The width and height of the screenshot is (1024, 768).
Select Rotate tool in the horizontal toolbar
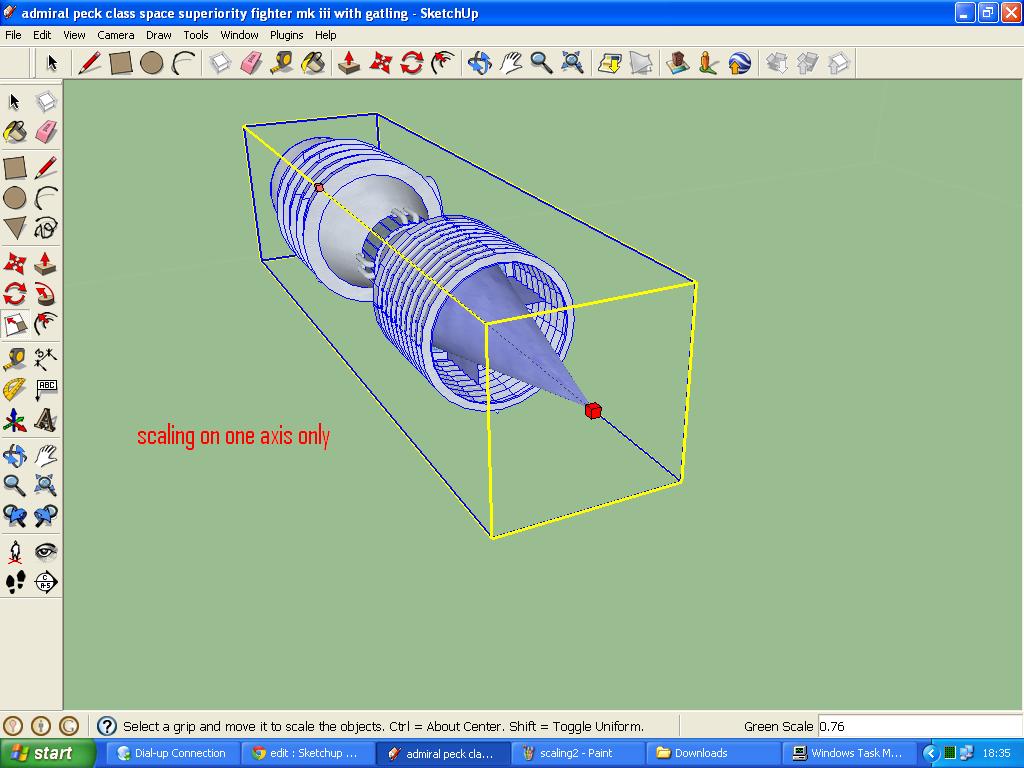pyautogui.click(x=411, y=63)
